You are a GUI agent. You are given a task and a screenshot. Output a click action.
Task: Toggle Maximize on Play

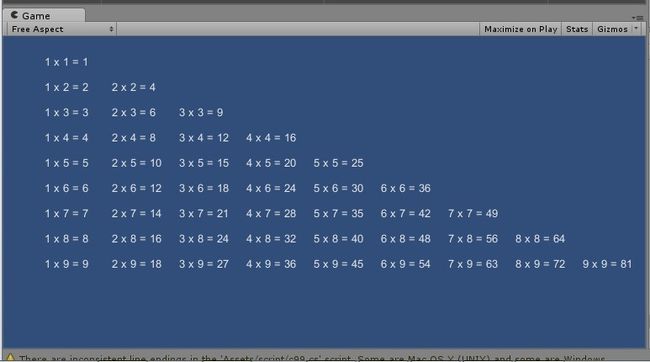click(520, 29)
